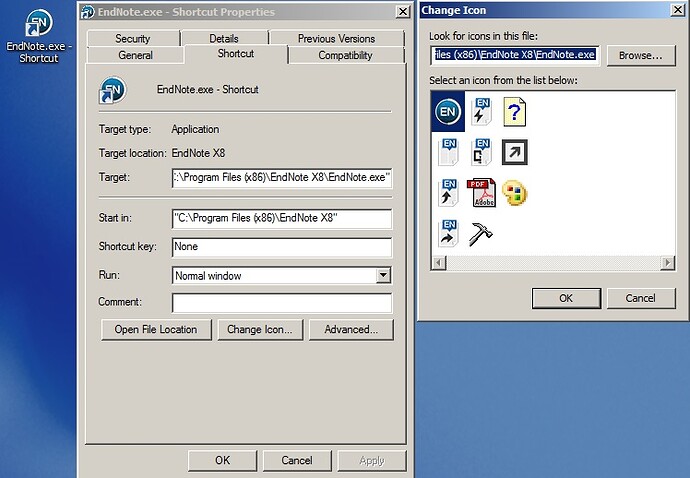Image resolution: width=690 pixels, height=478 pixels.
Task: Switch to the Details tab
Action: (x=224, y=39)
